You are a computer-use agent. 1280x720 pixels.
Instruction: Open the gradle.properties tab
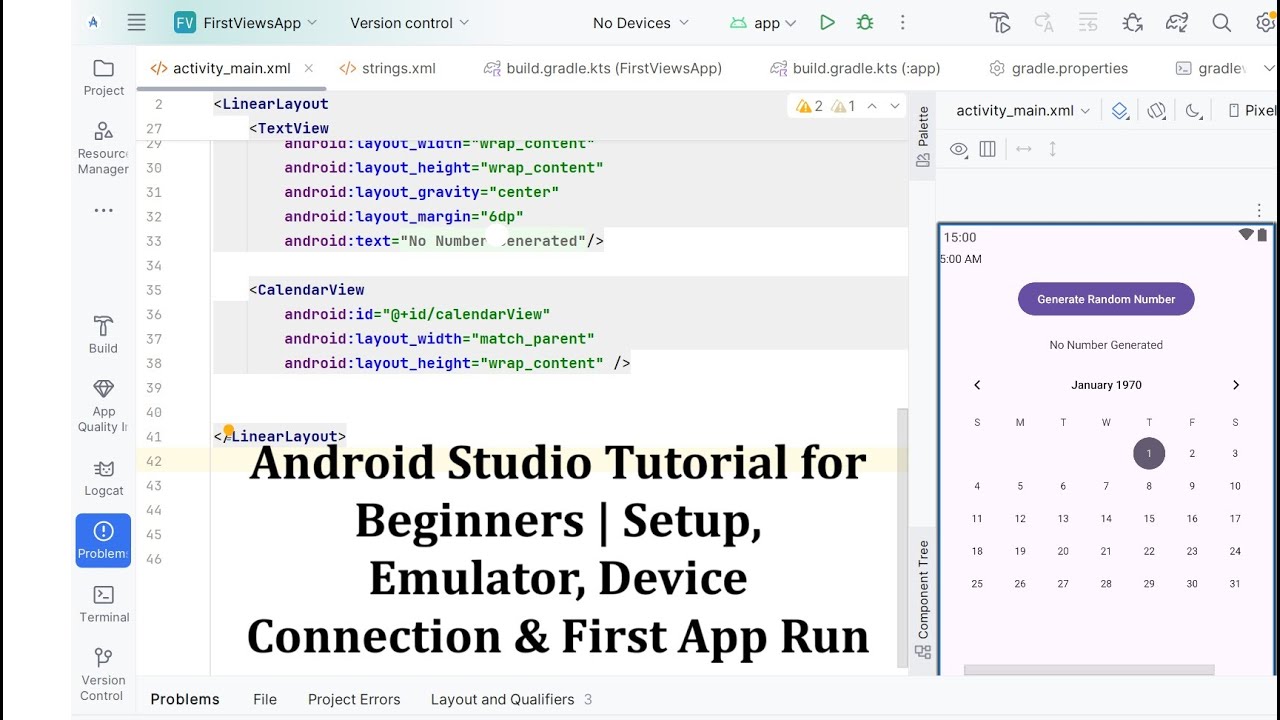[x=1058, y=68]
